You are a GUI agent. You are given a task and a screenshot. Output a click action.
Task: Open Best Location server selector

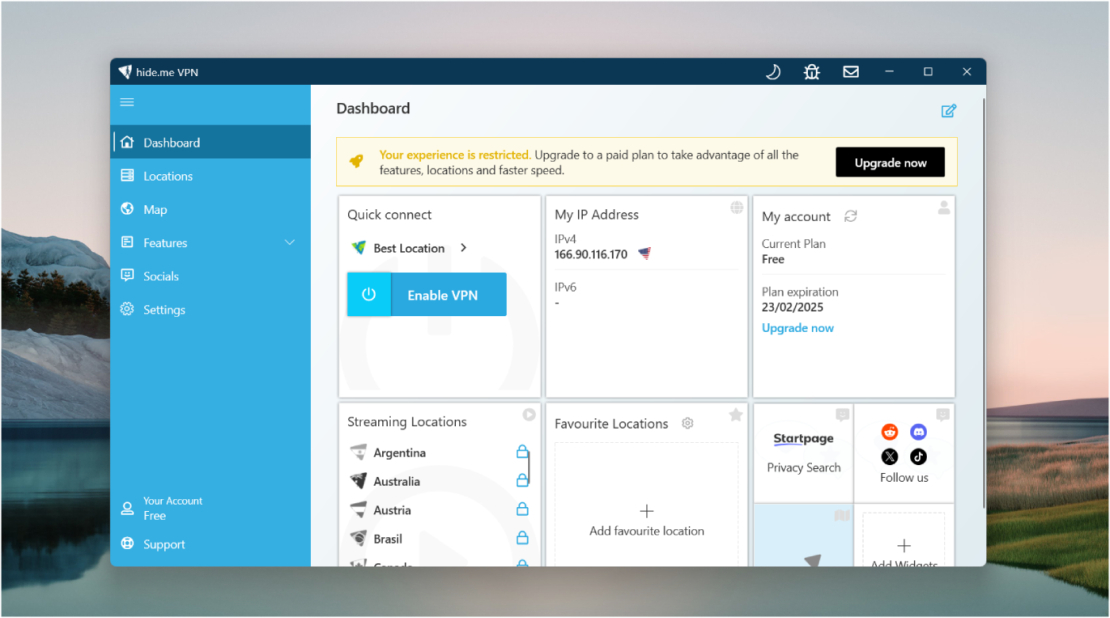pos(407,248)
